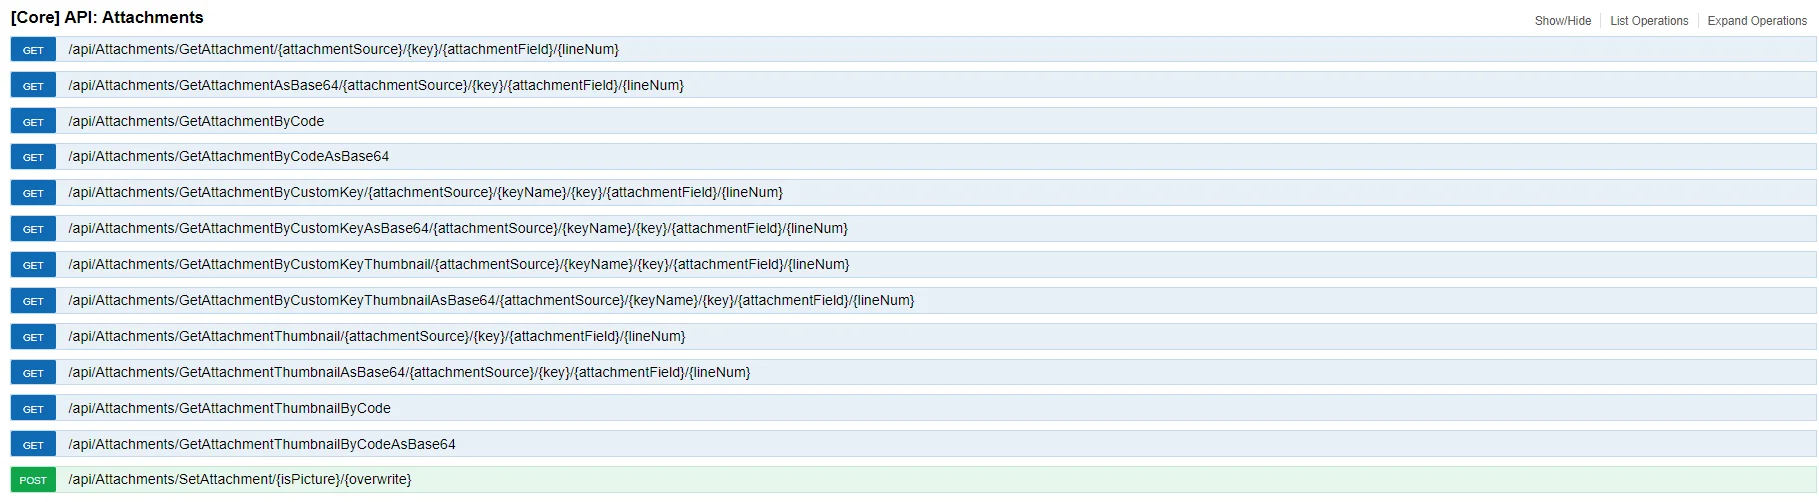
Task: Click GET badge for GetAttachmentThumbnailByCode
Action: tap(33, 409)
